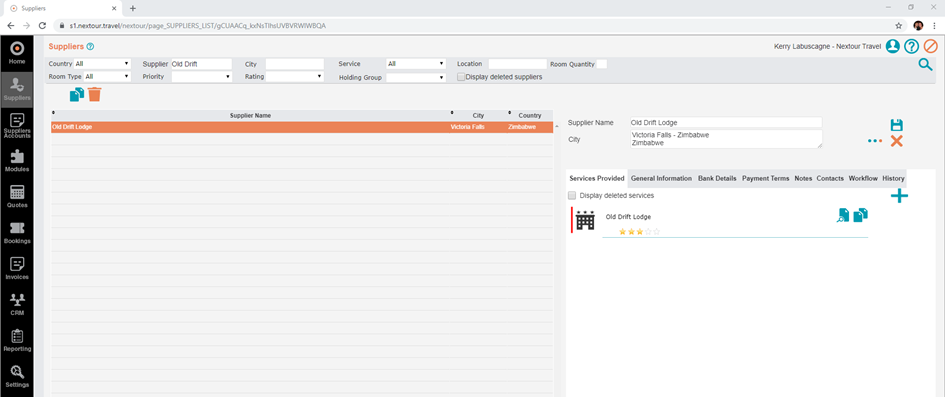This screenshot has width=945, height=397.
Task: Switch to Payment Terms tab
Action: [765, 179]
